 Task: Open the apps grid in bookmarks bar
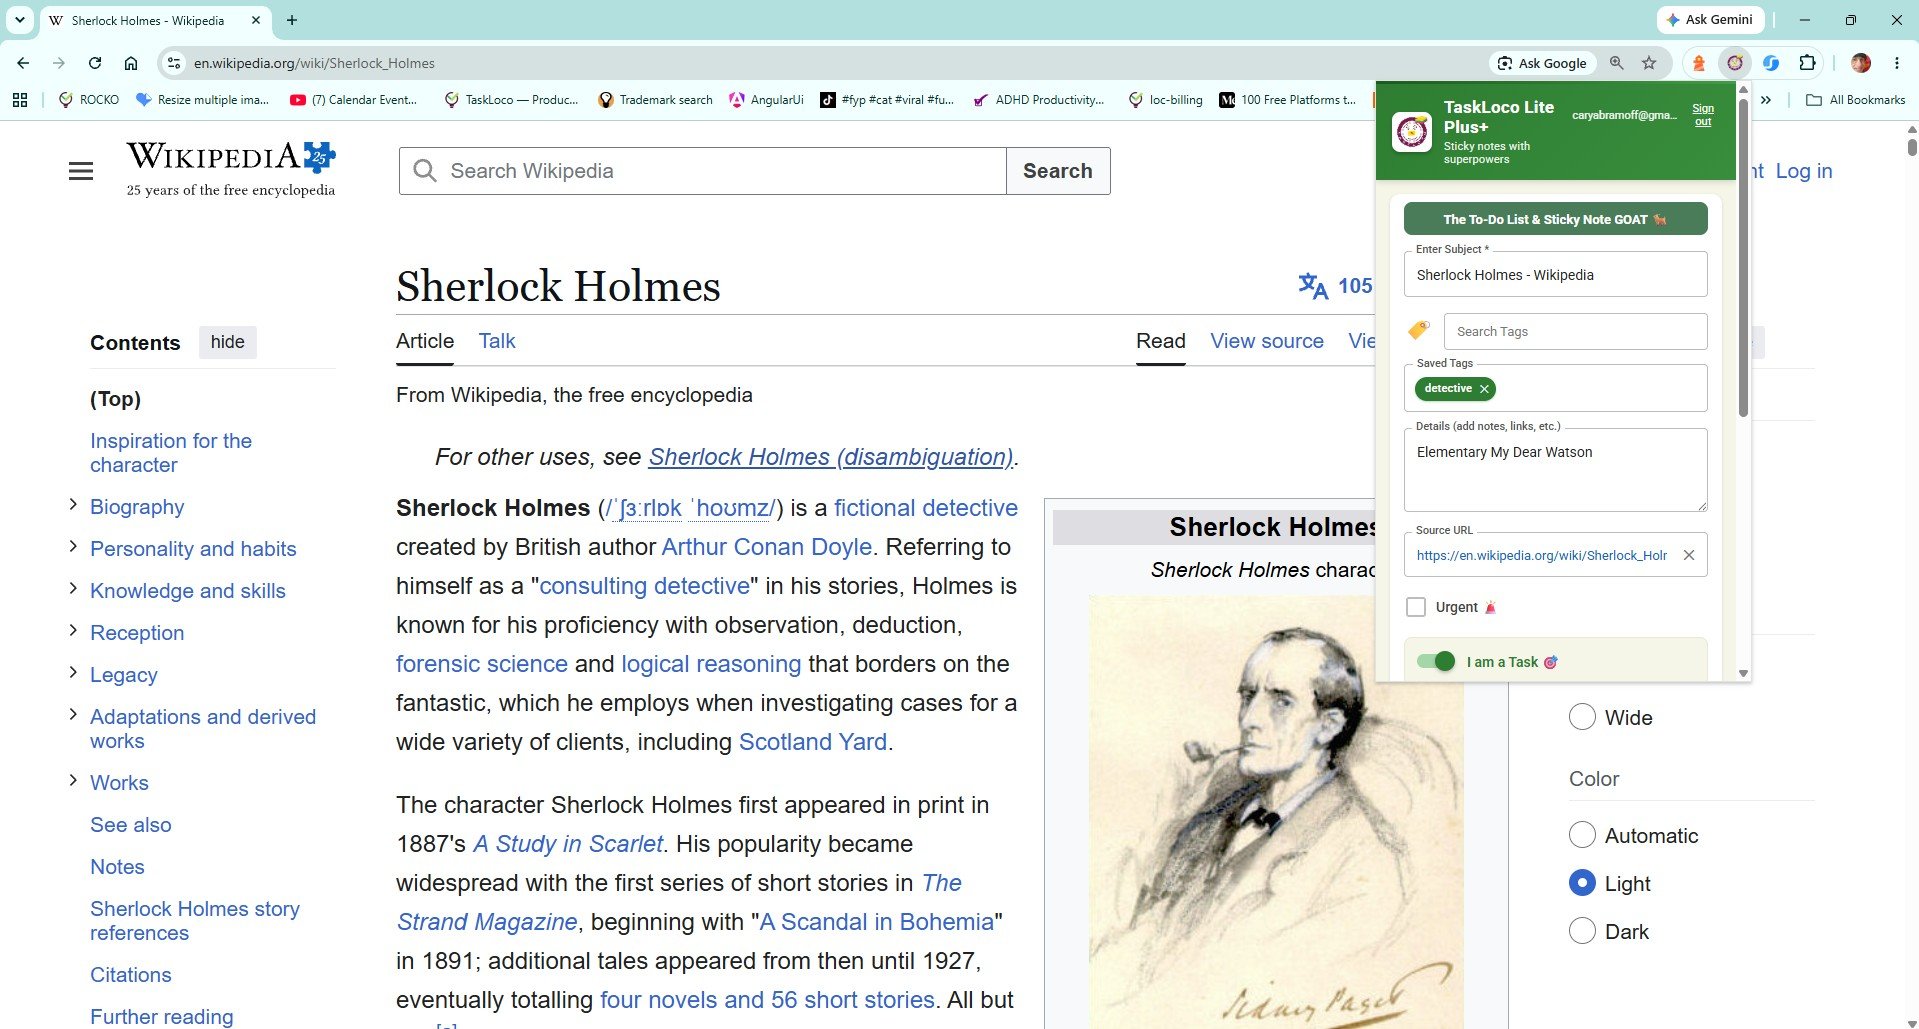[20, 100]
